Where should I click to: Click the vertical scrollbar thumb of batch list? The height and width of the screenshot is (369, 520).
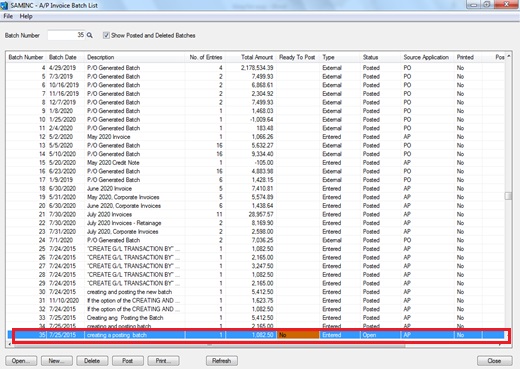point(508,196)
